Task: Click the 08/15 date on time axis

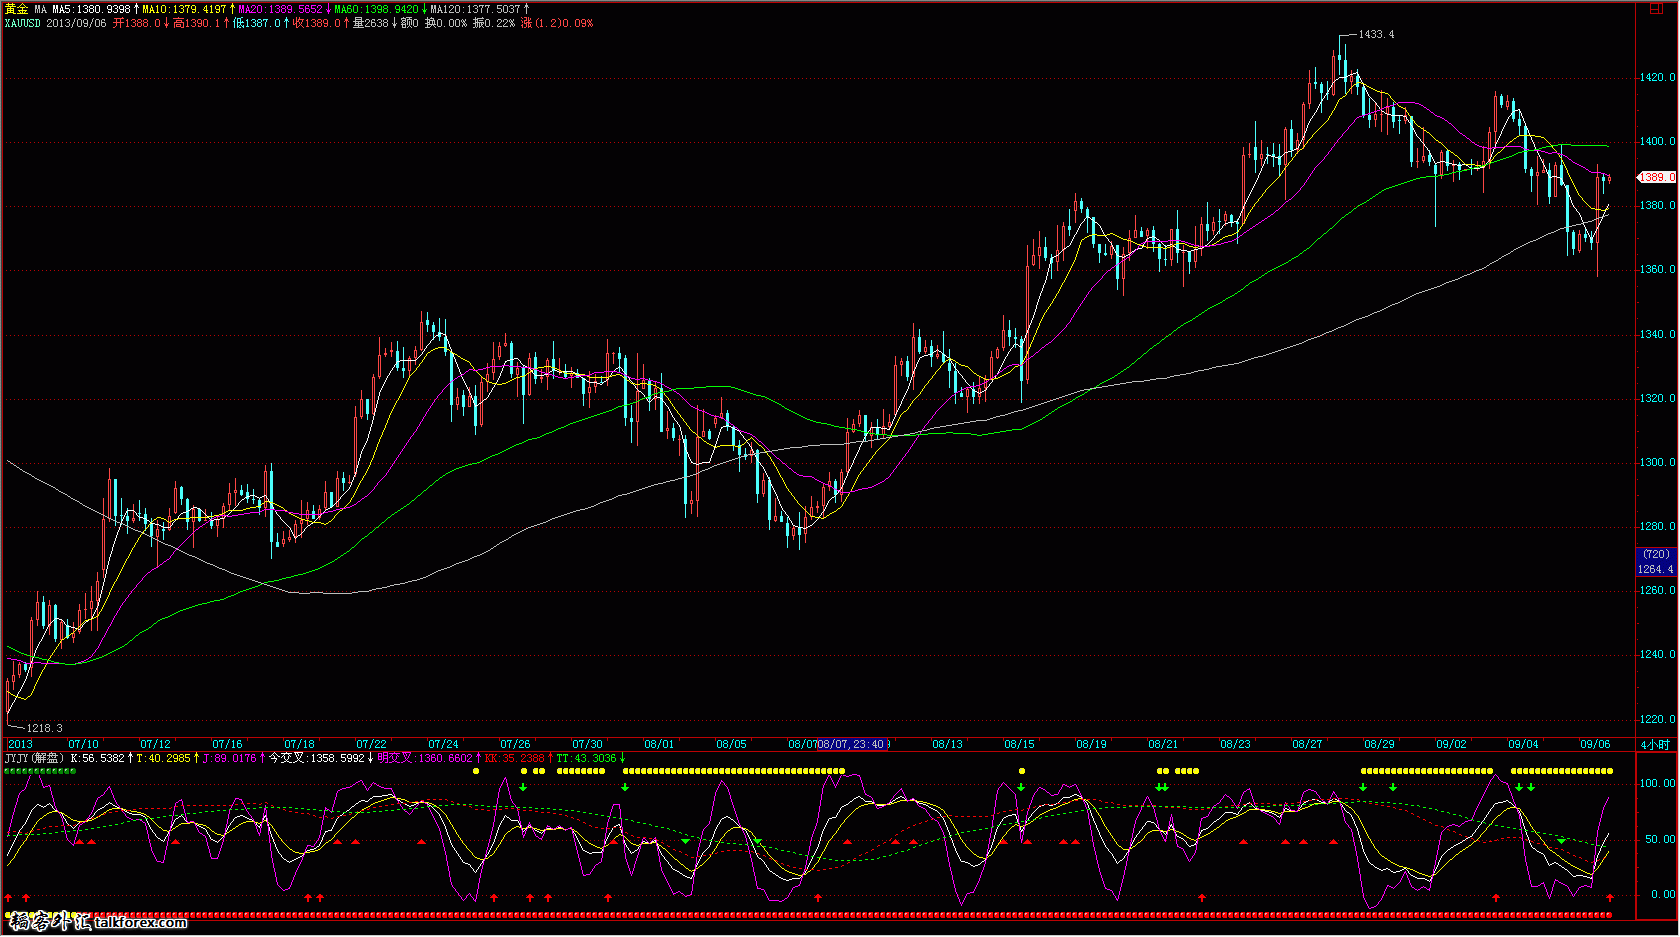Action: (x=1019, y=744)
